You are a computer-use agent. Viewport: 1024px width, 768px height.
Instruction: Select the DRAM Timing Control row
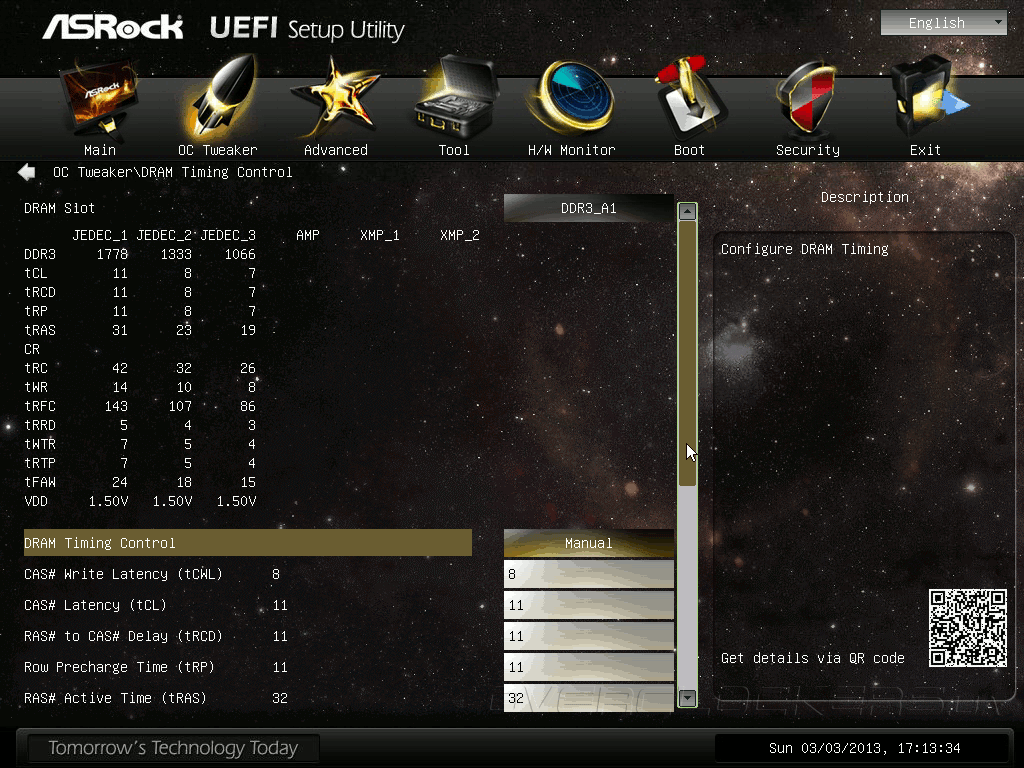[248, 543]
